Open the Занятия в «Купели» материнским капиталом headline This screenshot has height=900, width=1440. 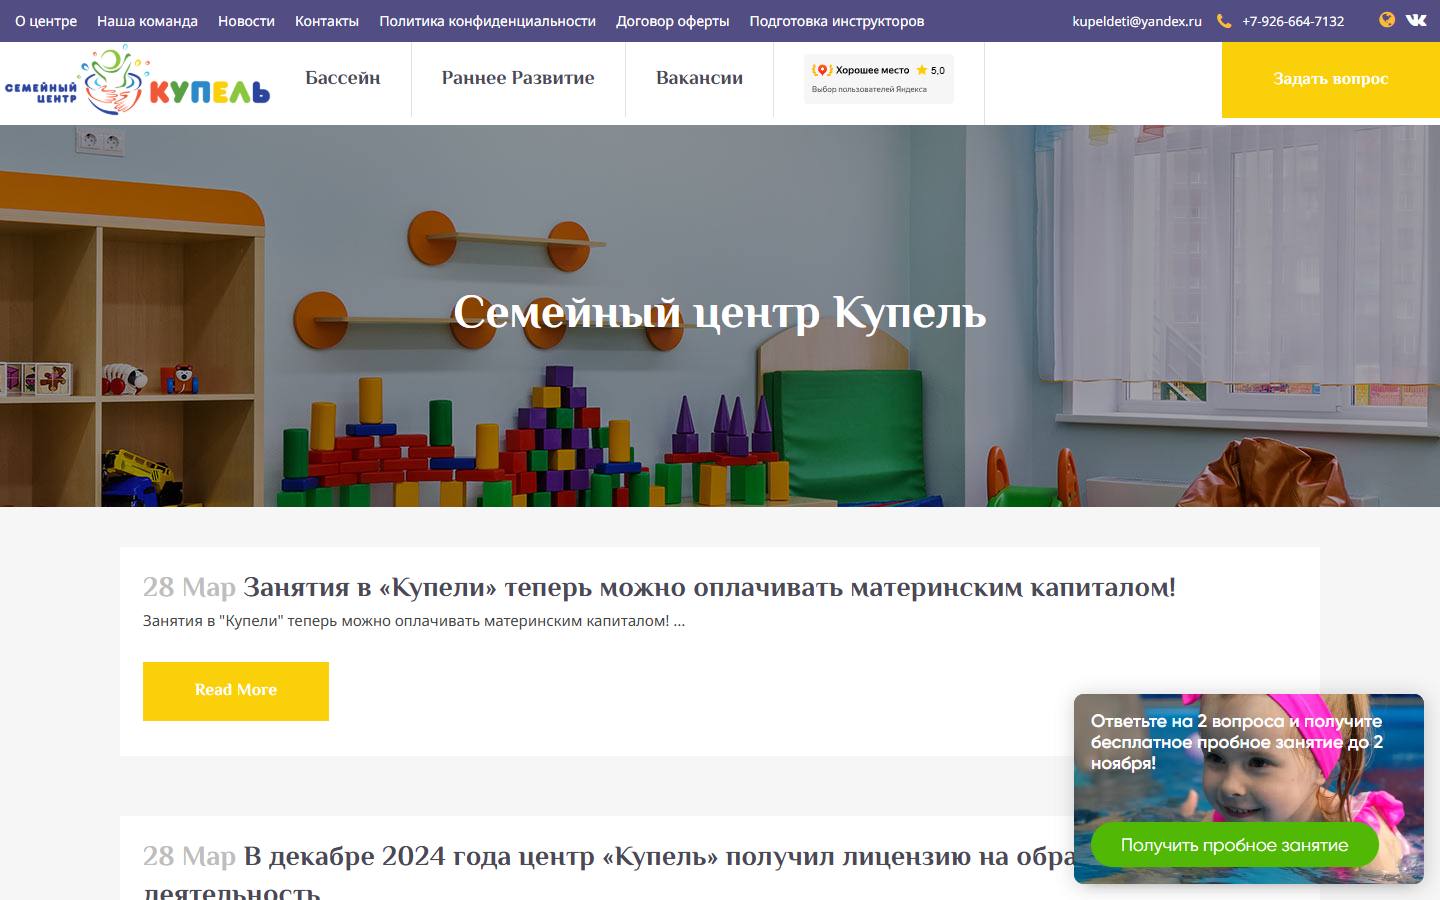709,587
